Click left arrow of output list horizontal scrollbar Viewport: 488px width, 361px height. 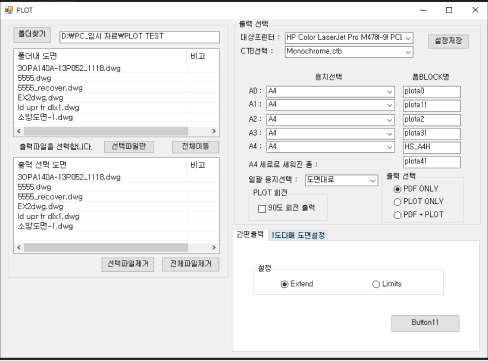point(19,247)
